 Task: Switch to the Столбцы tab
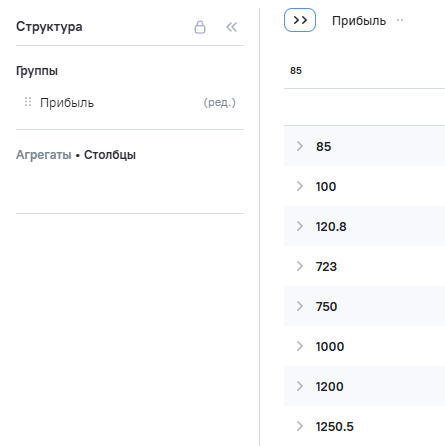[x=110, y=155]
